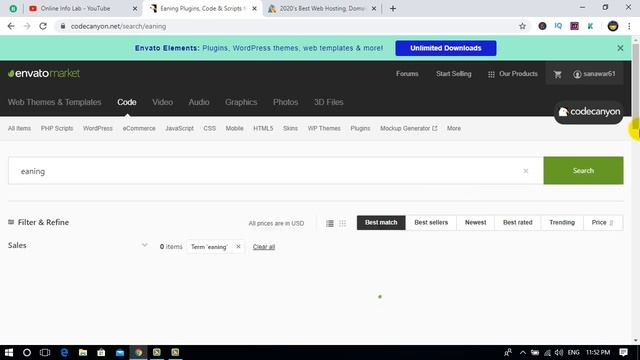The width and height of the screenshot is (640, 360).
Task: Remove the Term 'eaning' filter tag
Action: coord(238,247)
